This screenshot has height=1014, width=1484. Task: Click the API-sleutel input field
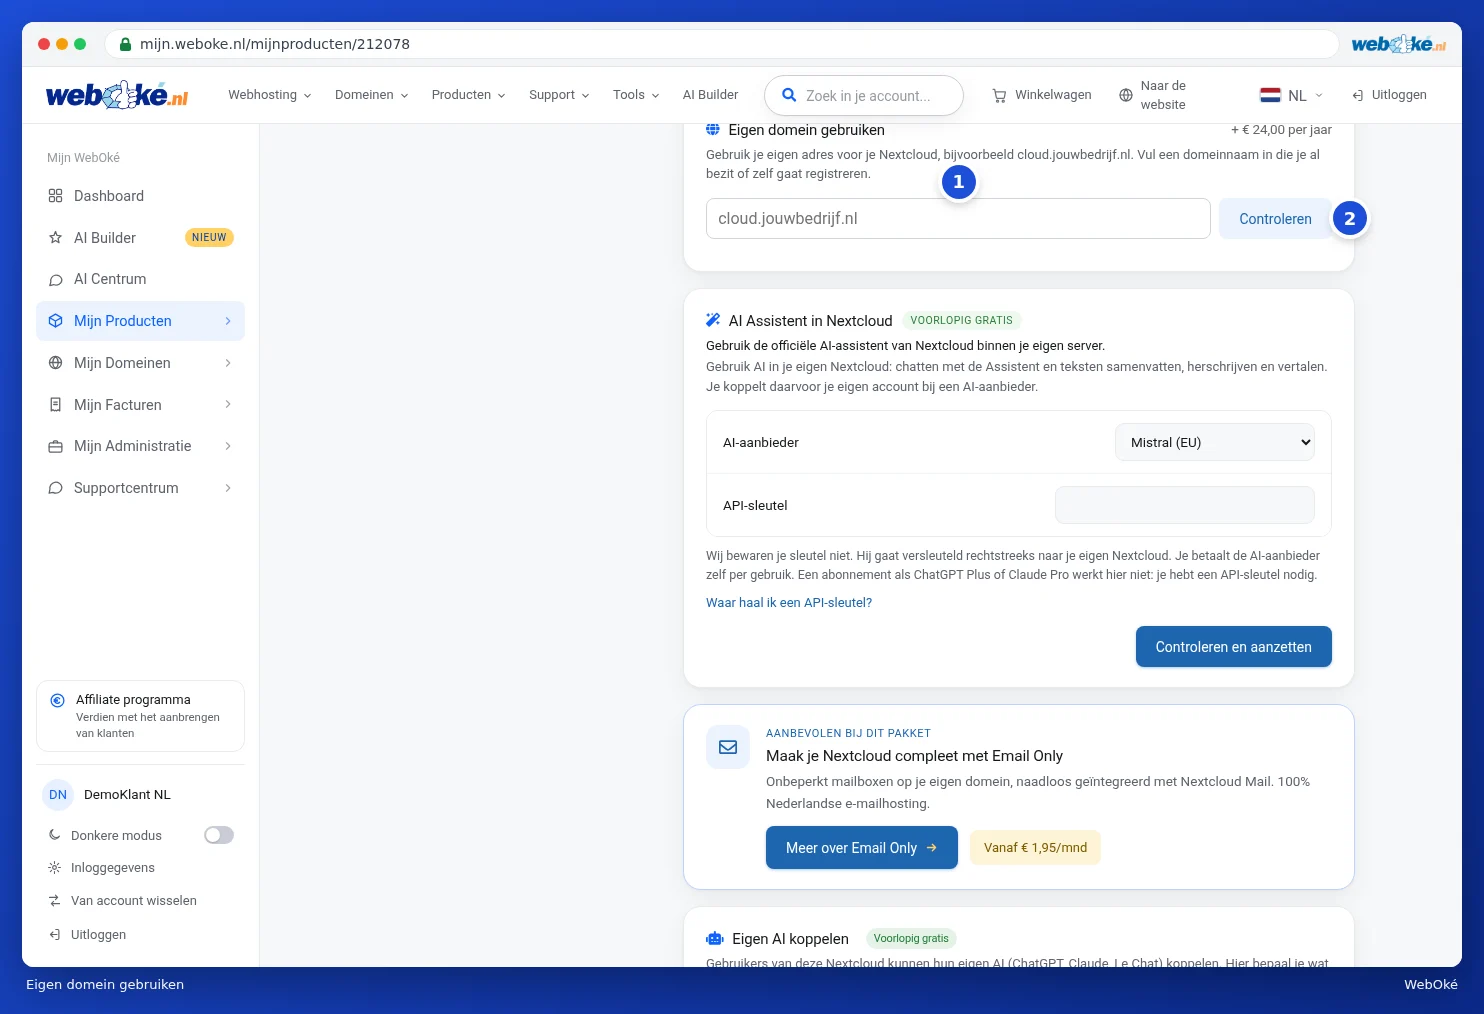pyautogui.click(x=1185, y=505)
